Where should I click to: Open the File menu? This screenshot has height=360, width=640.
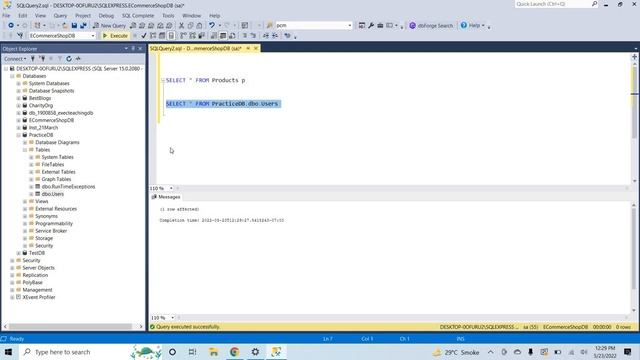[x=6, y=16]
